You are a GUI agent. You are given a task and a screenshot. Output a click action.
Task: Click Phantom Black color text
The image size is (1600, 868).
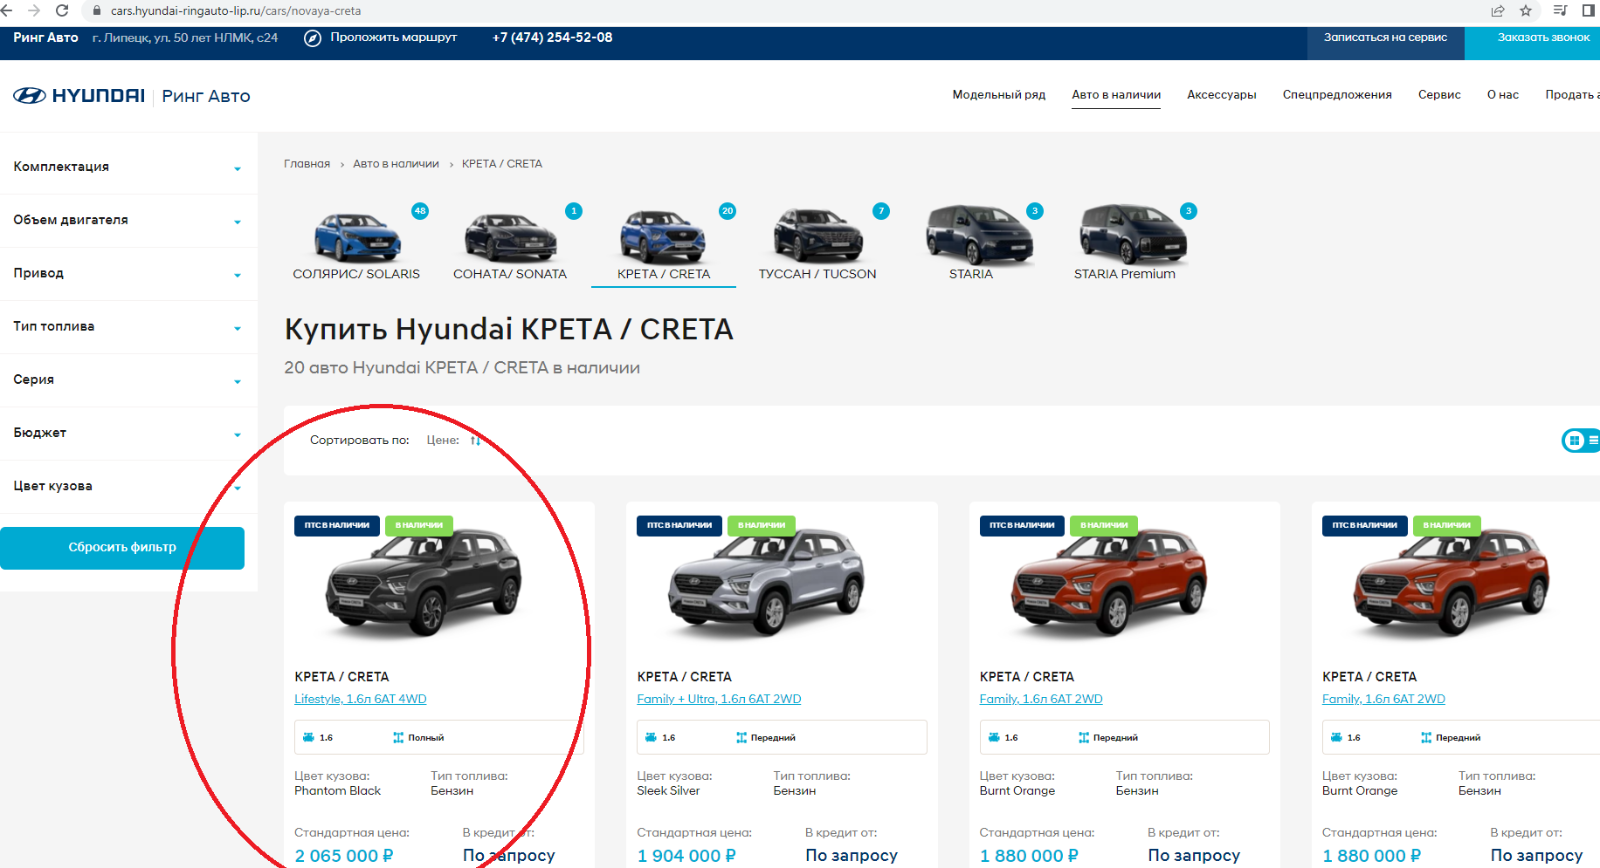coord(337,791)
